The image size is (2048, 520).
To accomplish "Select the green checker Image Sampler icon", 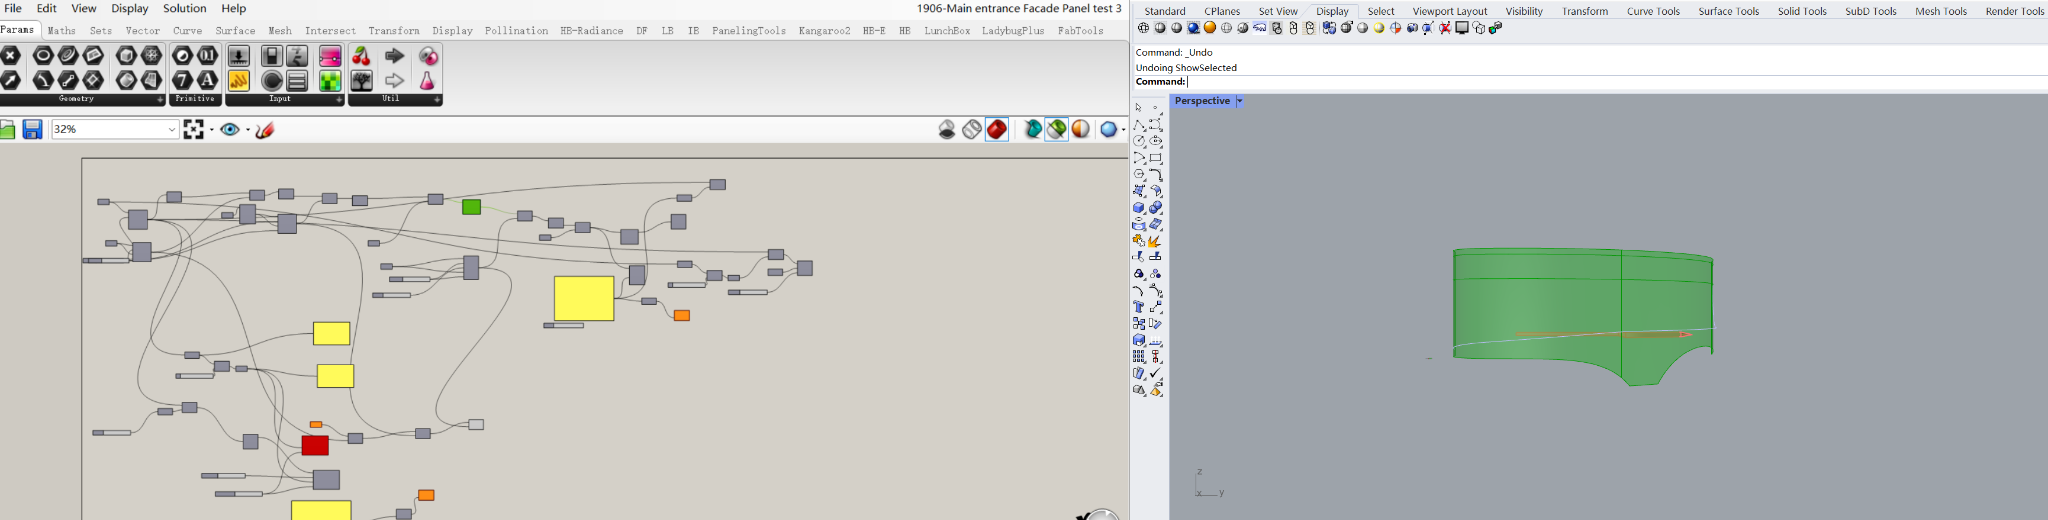I will click(x=330, y=81).
